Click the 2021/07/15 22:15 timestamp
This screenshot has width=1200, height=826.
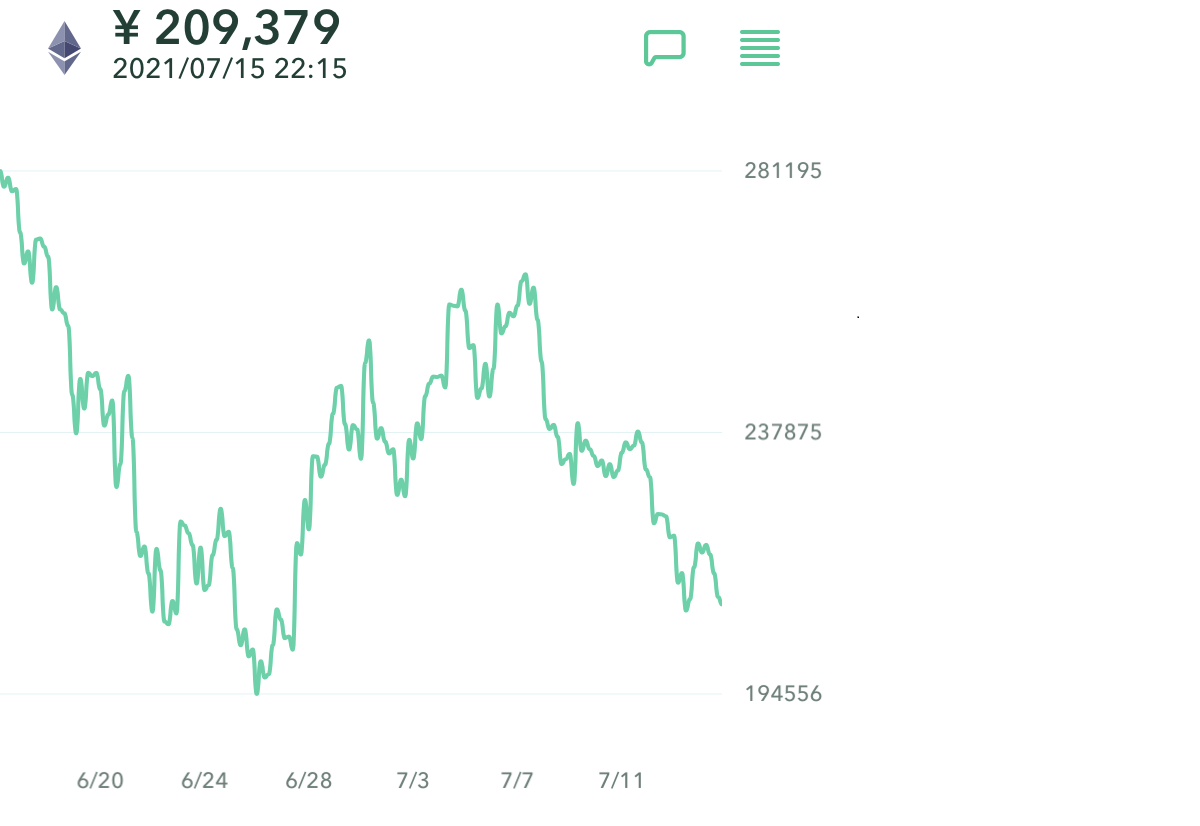tap(230, 68)
